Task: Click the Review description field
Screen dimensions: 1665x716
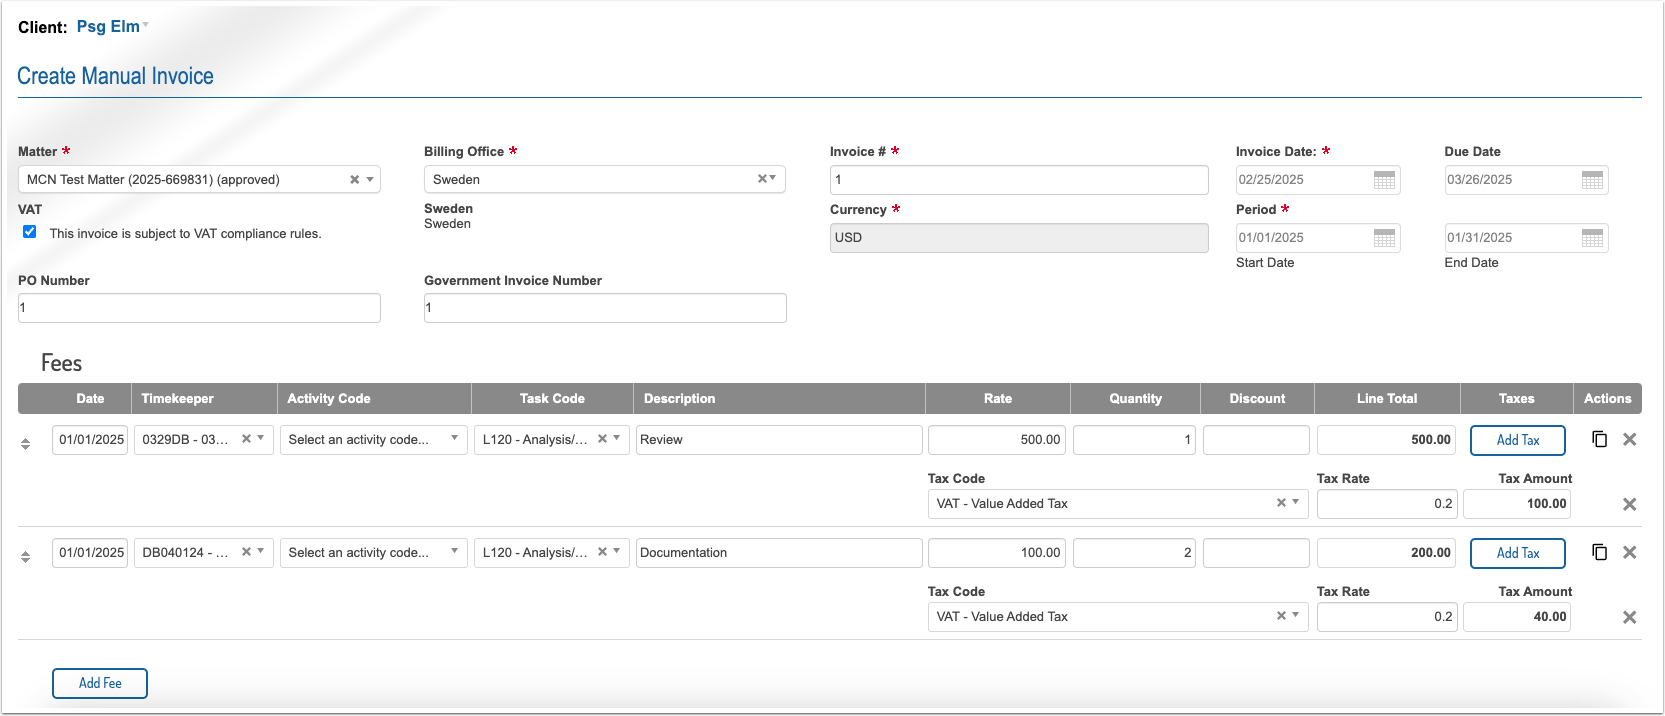Action: [x=779, y=440]
